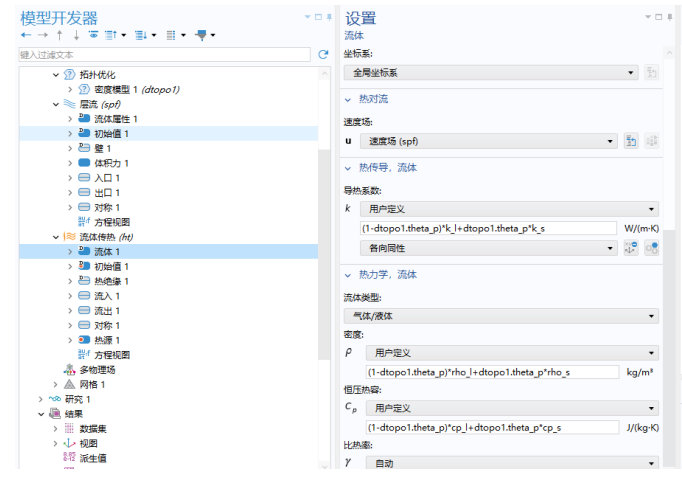Click the axis icon beside 各向同性 dropdown
This screenshot has height=481, width=682.
(x=631, y=248)
